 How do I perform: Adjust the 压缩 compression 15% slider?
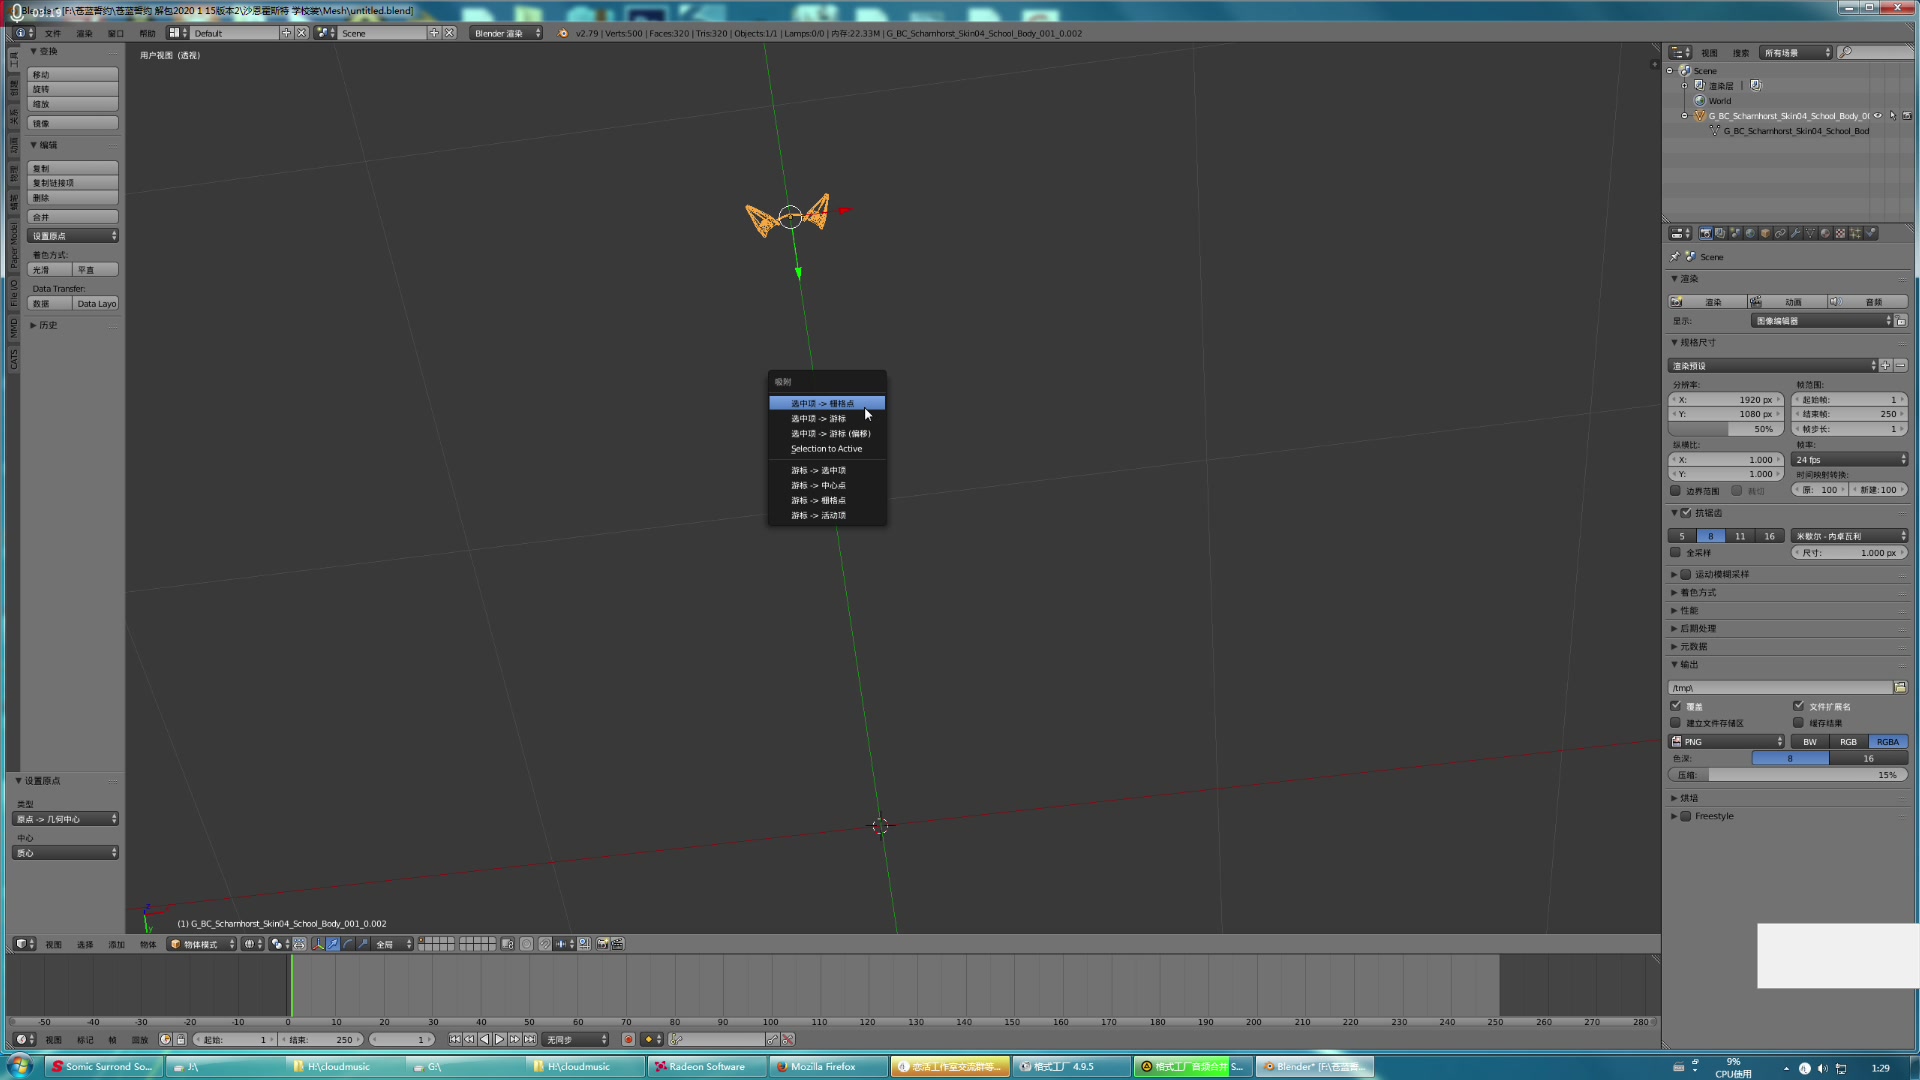click(x=1788, y=775)
